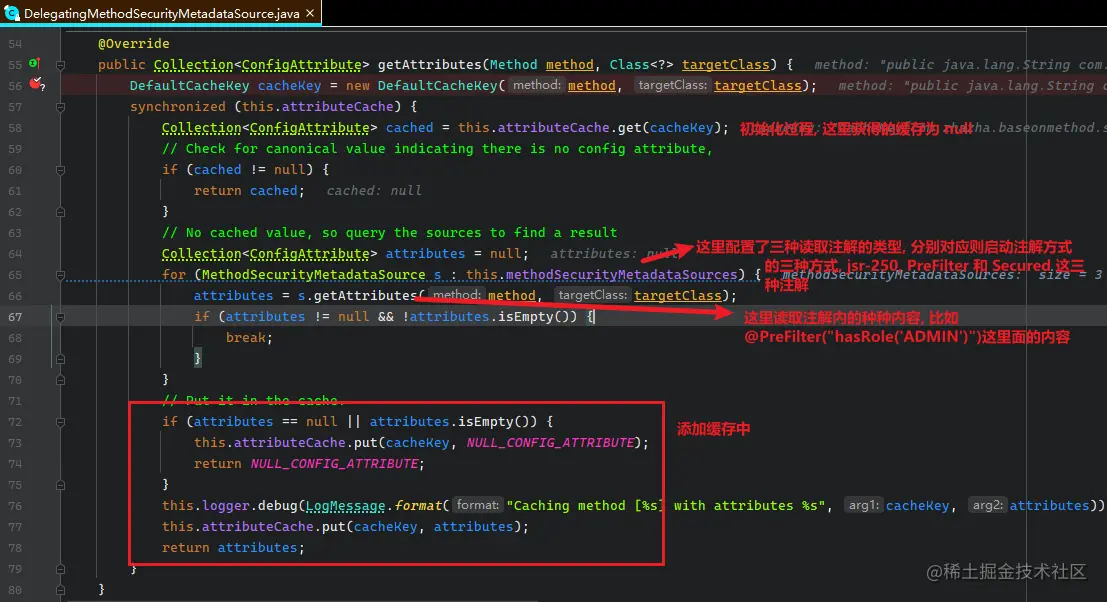Click the fold end marker on line 79
Screen dimensions: 1107x602
60,569
